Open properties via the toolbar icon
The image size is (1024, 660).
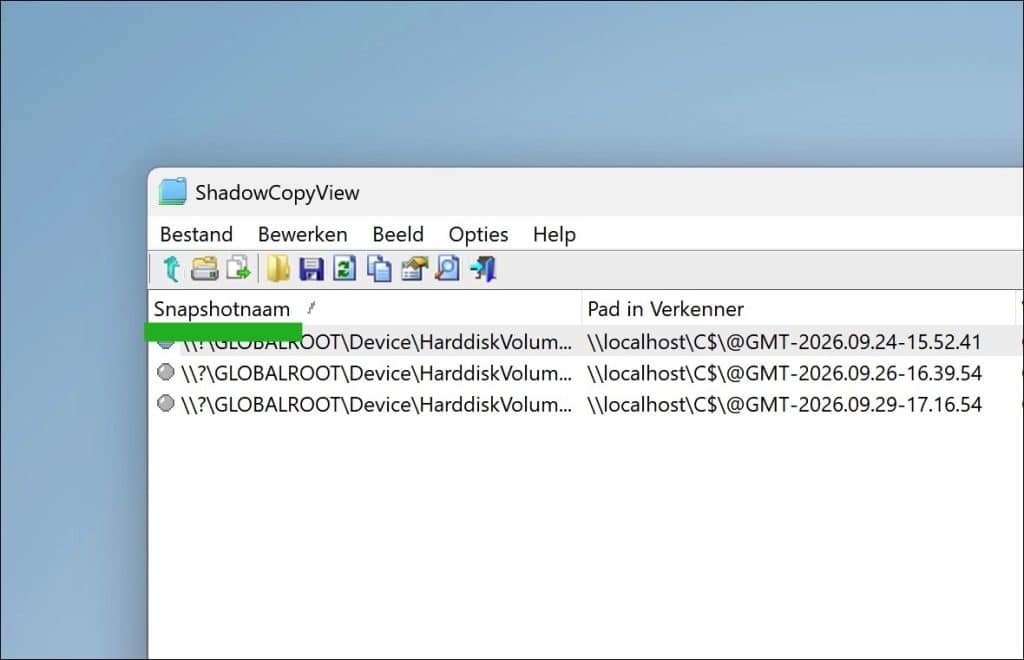click(x=414, y=268)
